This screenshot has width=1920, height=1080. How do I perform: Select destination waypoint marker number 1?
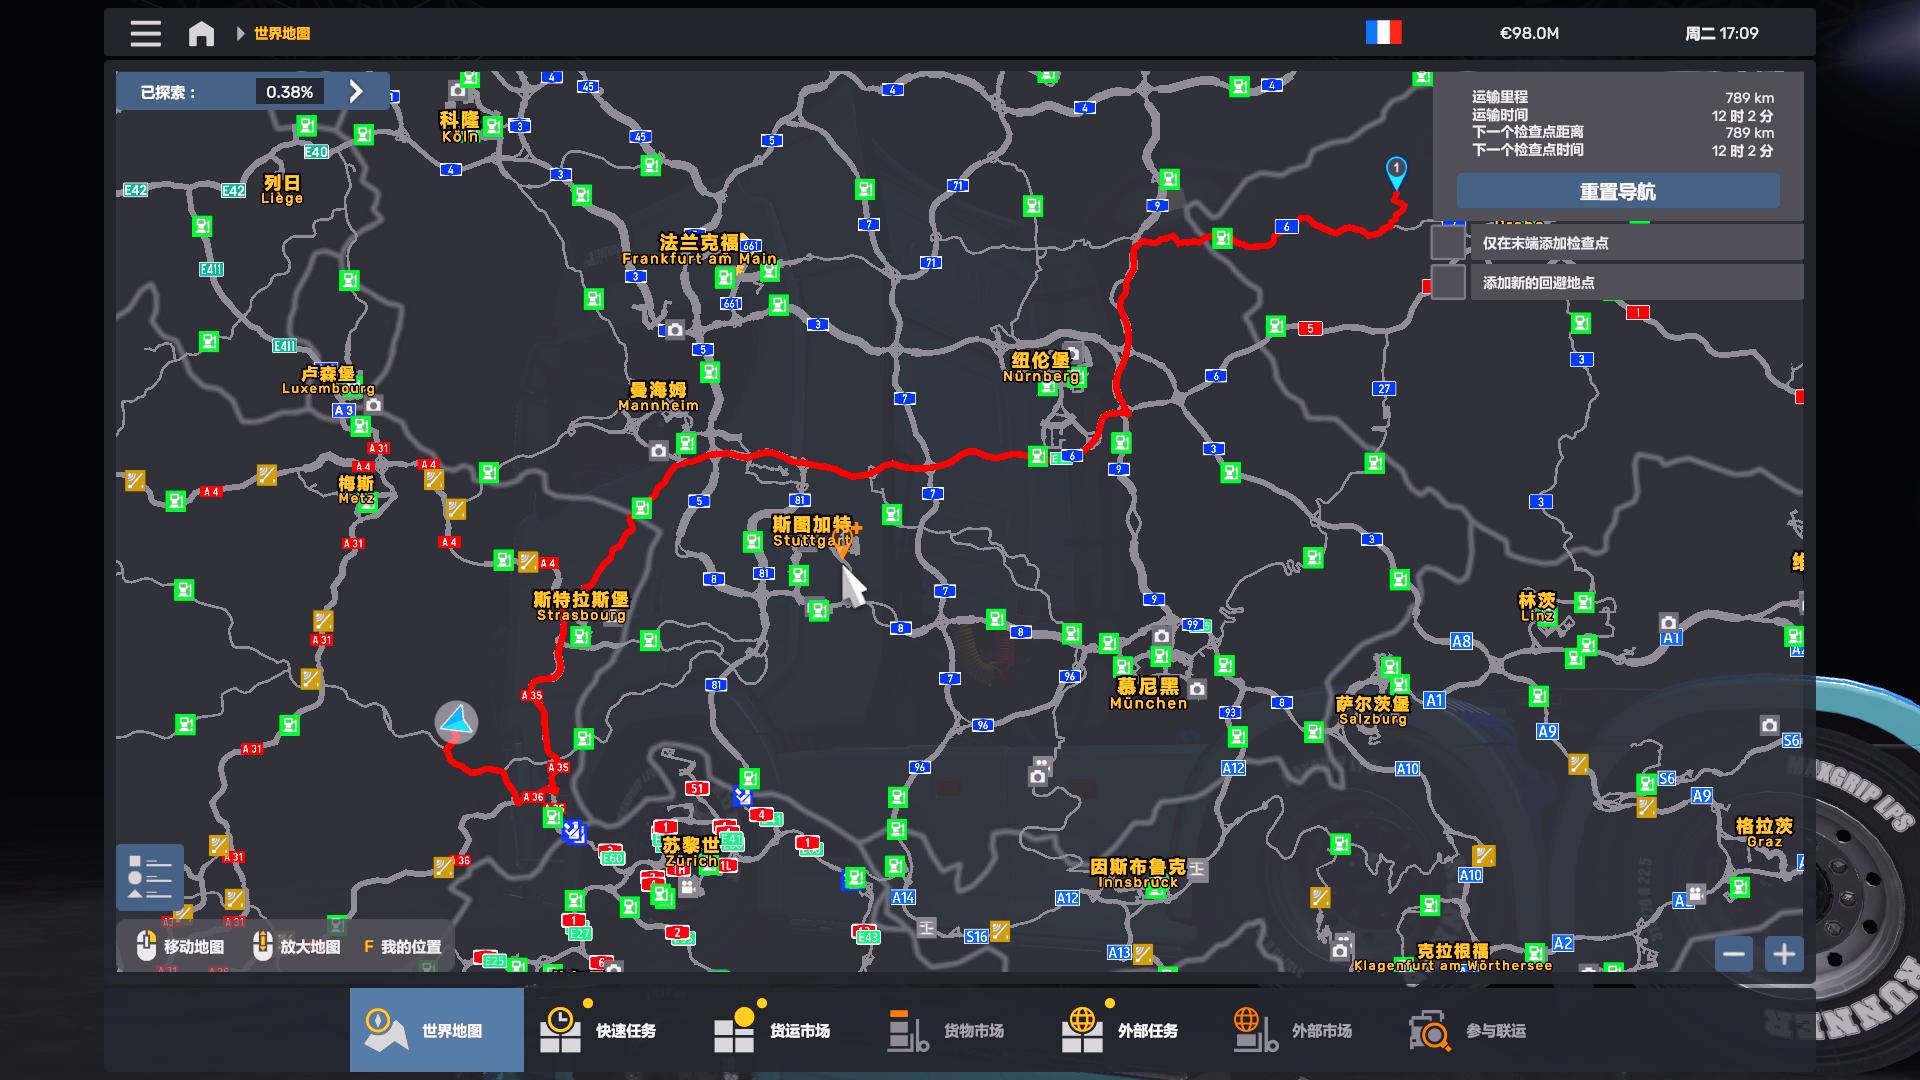1396,170
